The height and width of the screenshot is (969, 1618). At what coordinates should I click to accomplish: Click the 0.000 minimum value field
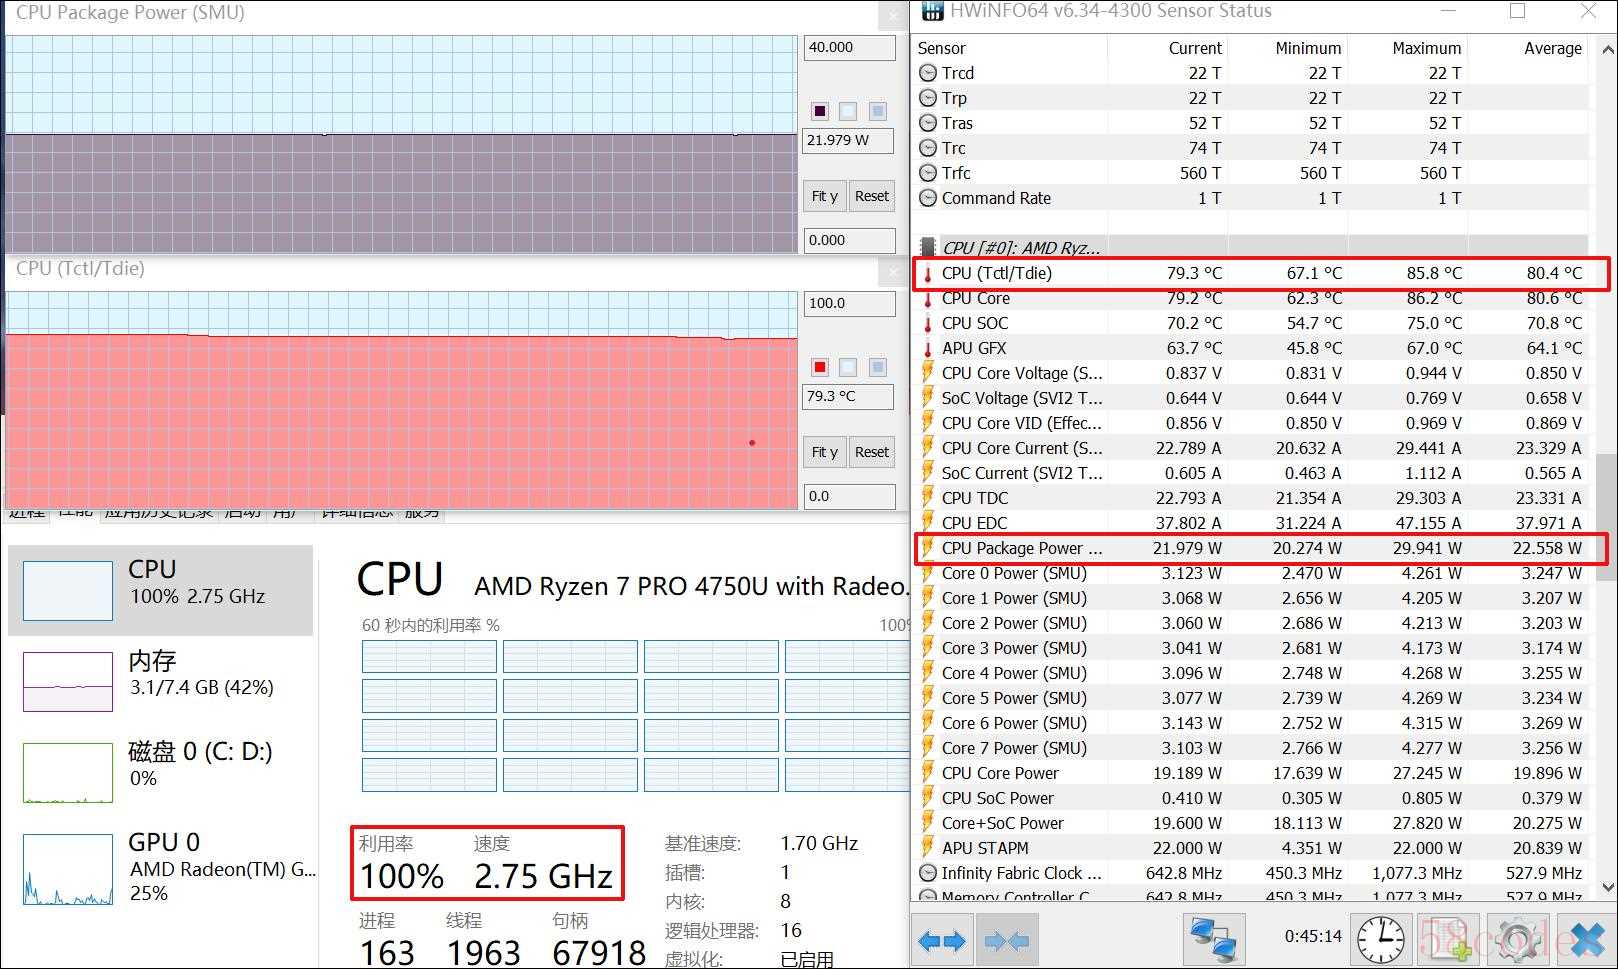(849, 240)
